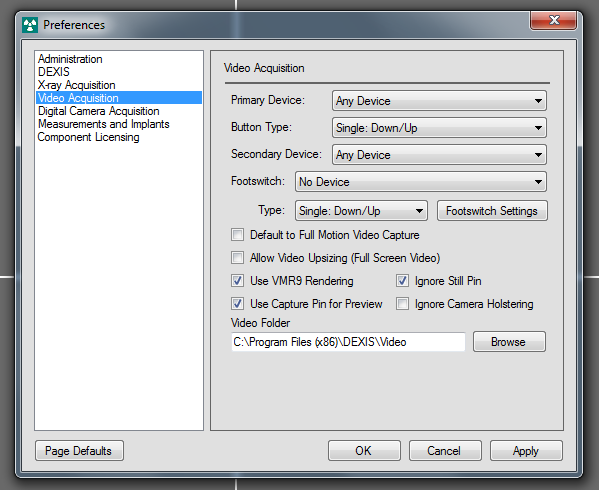Screen dimensions: 599x490
Task: Expand the Footswitch device dropdown
Action: pos(421,182)
